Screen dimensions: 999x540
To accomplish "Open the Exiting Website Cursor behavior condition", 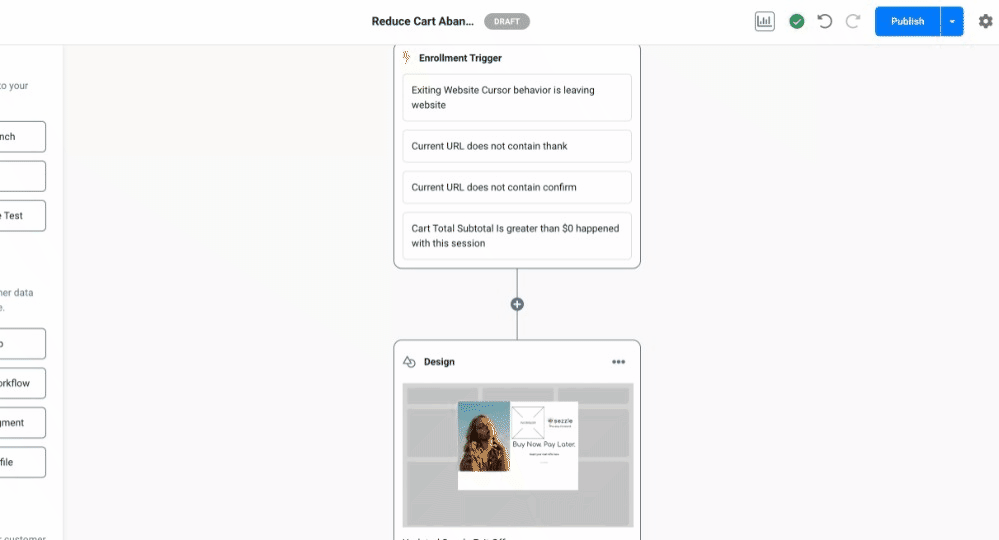I will 517,97.
